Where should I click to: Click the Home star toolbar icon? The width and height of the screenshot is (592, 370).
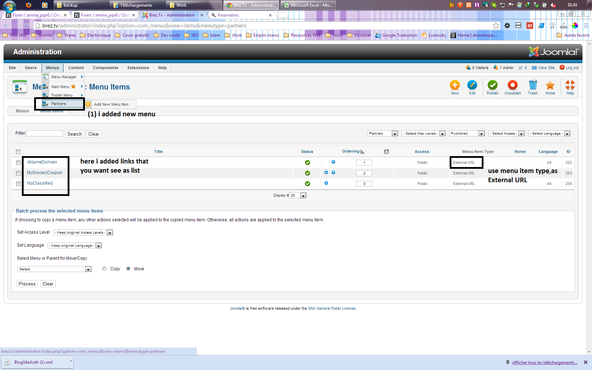tap(550, 85)
